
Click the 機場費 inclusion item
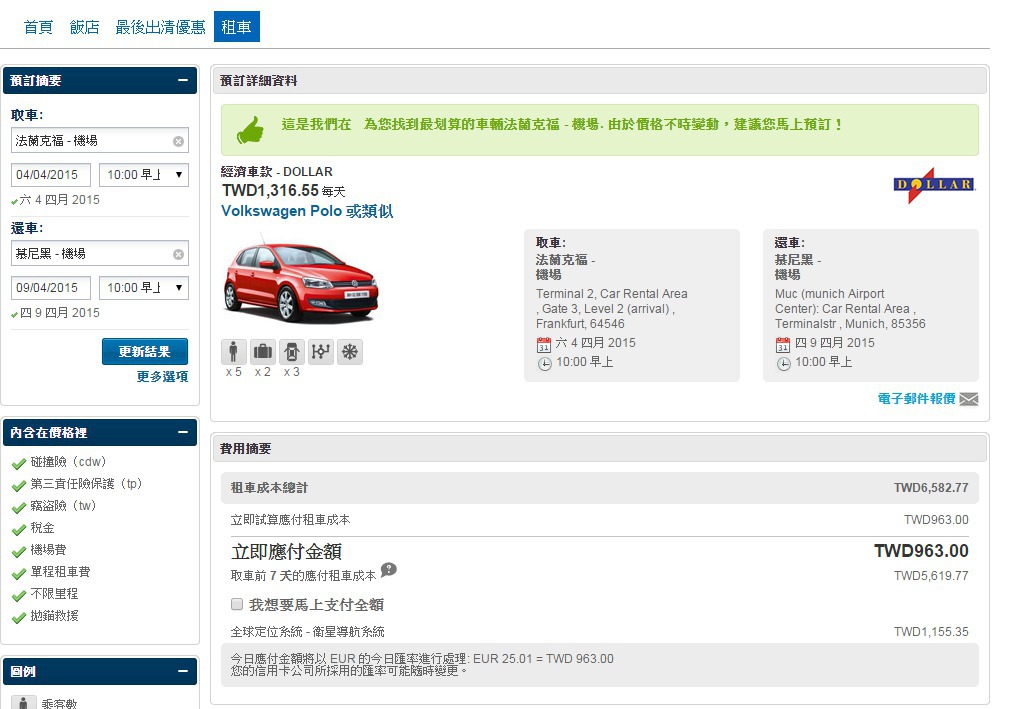pos(48,550)
